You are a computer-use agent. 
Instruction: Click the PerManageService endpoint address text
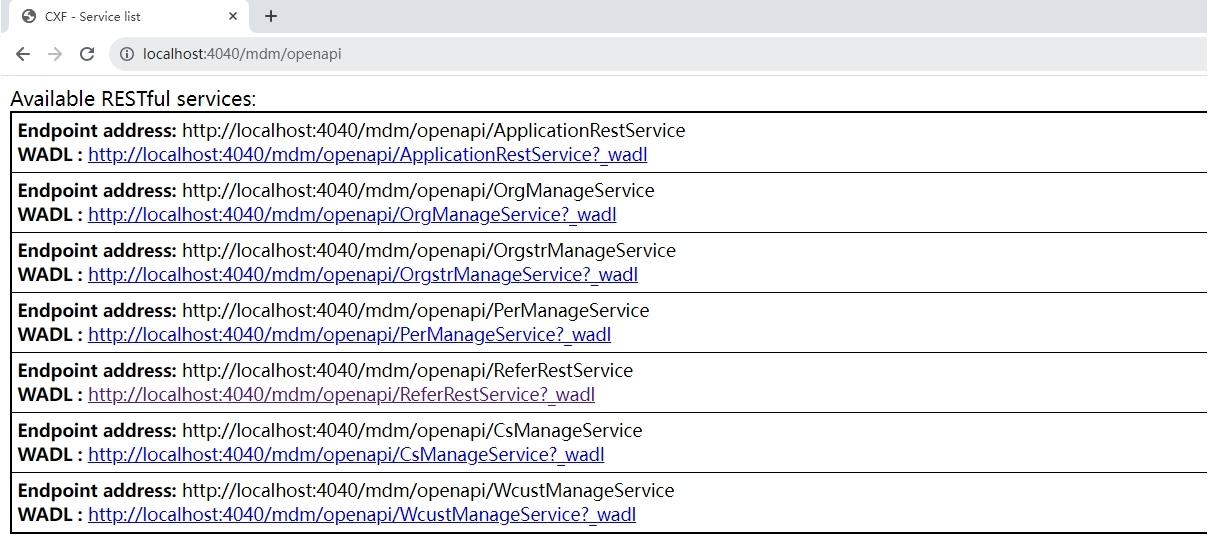pyautogui.click(x=415, y=311)
